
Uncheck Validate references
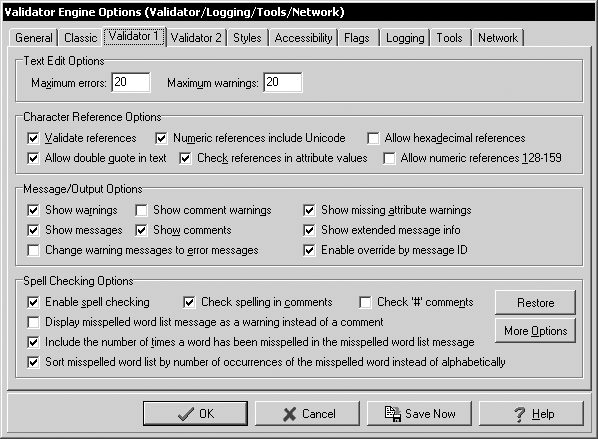click(x=33, y=138)
